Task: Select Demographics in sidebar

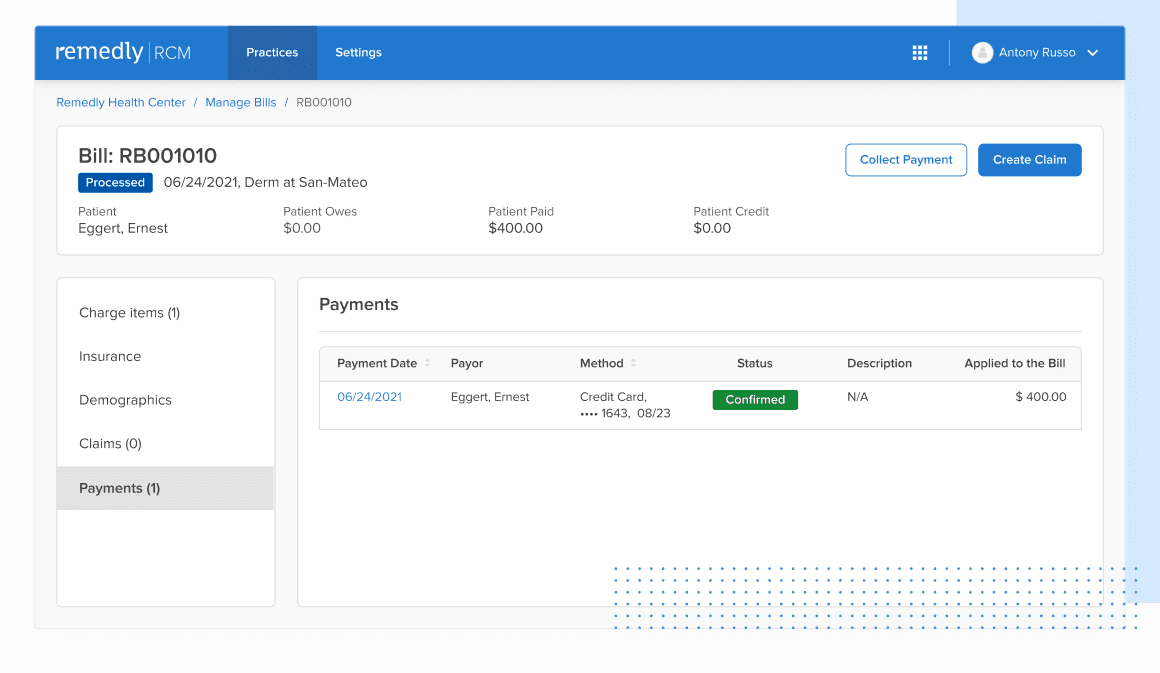Action: pos(166,400)
